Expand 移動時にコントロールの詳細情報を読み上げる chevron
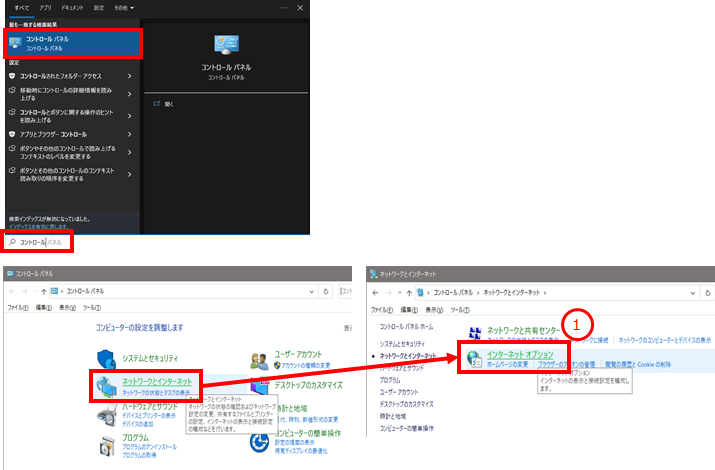The image size is (715, 470). pos(130,94)
